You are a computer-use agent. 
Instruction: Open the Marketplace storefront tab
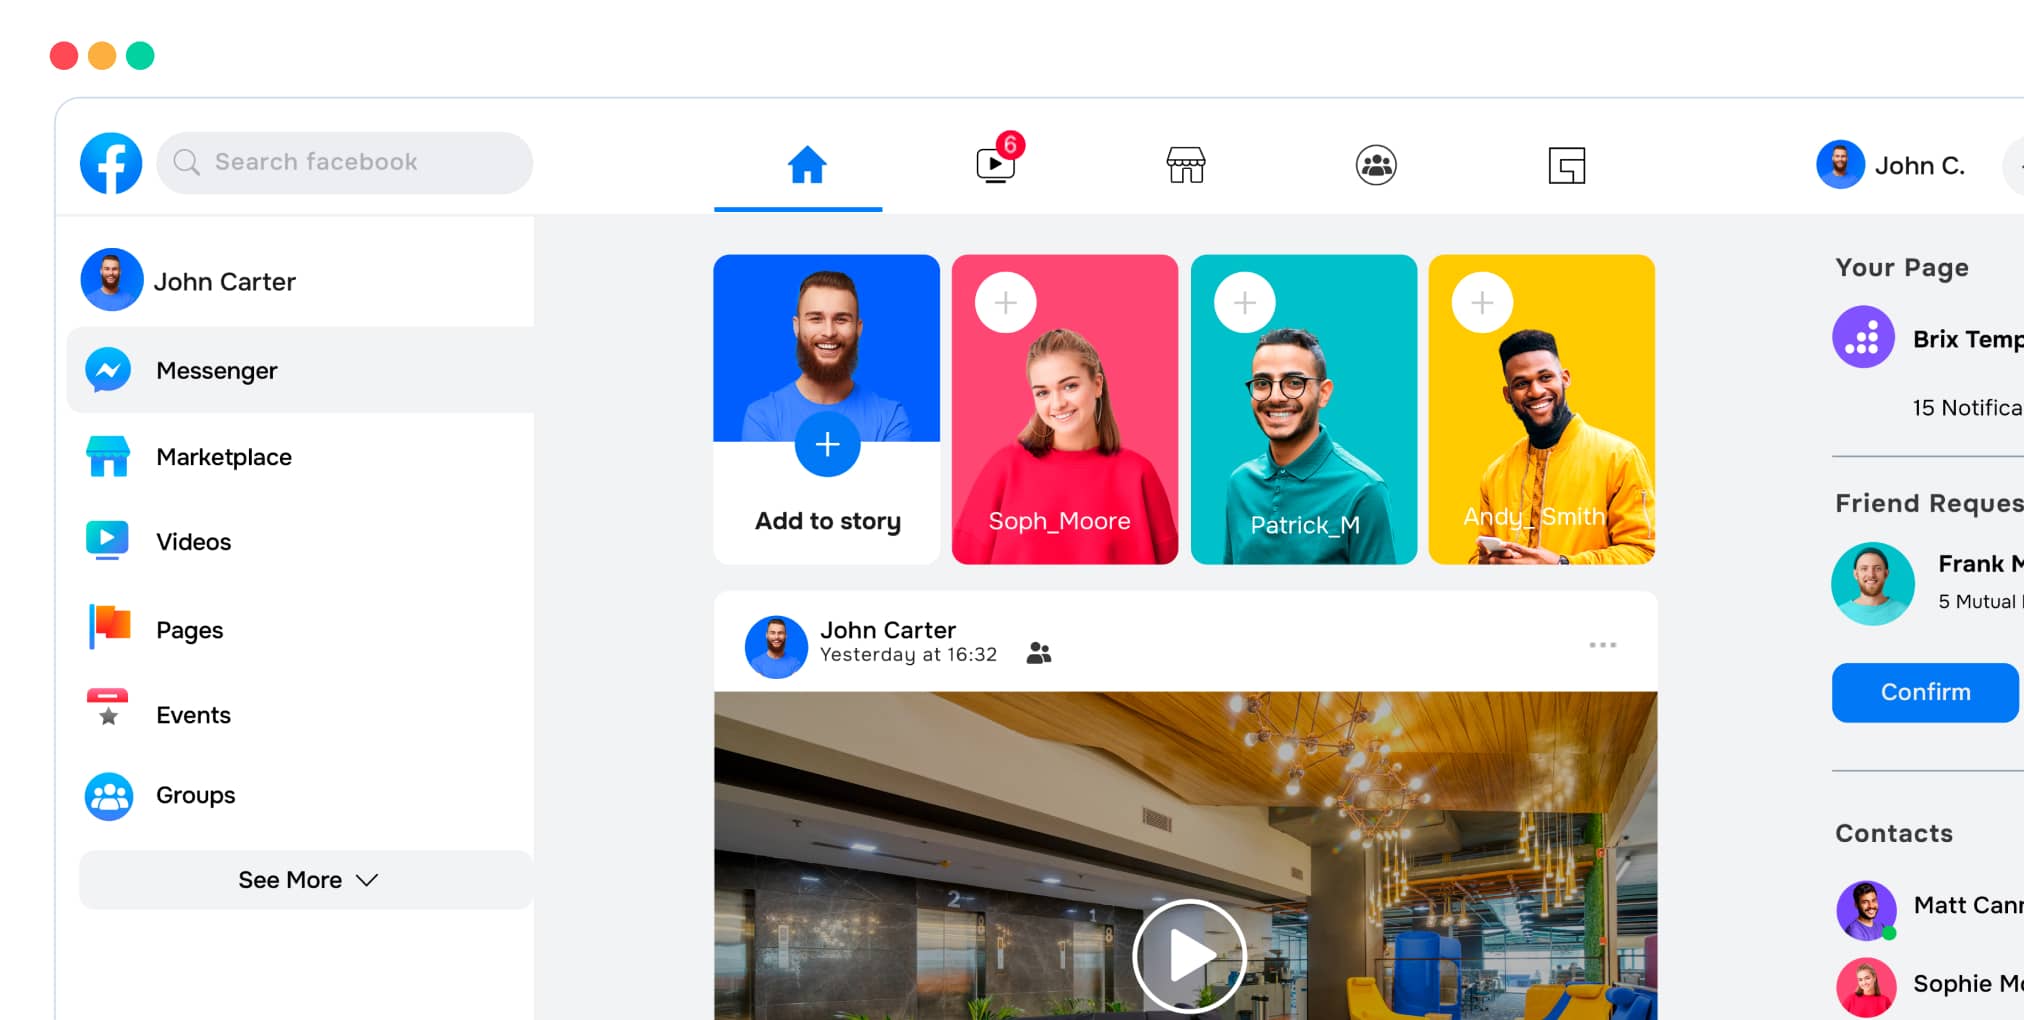(1186, 165)
